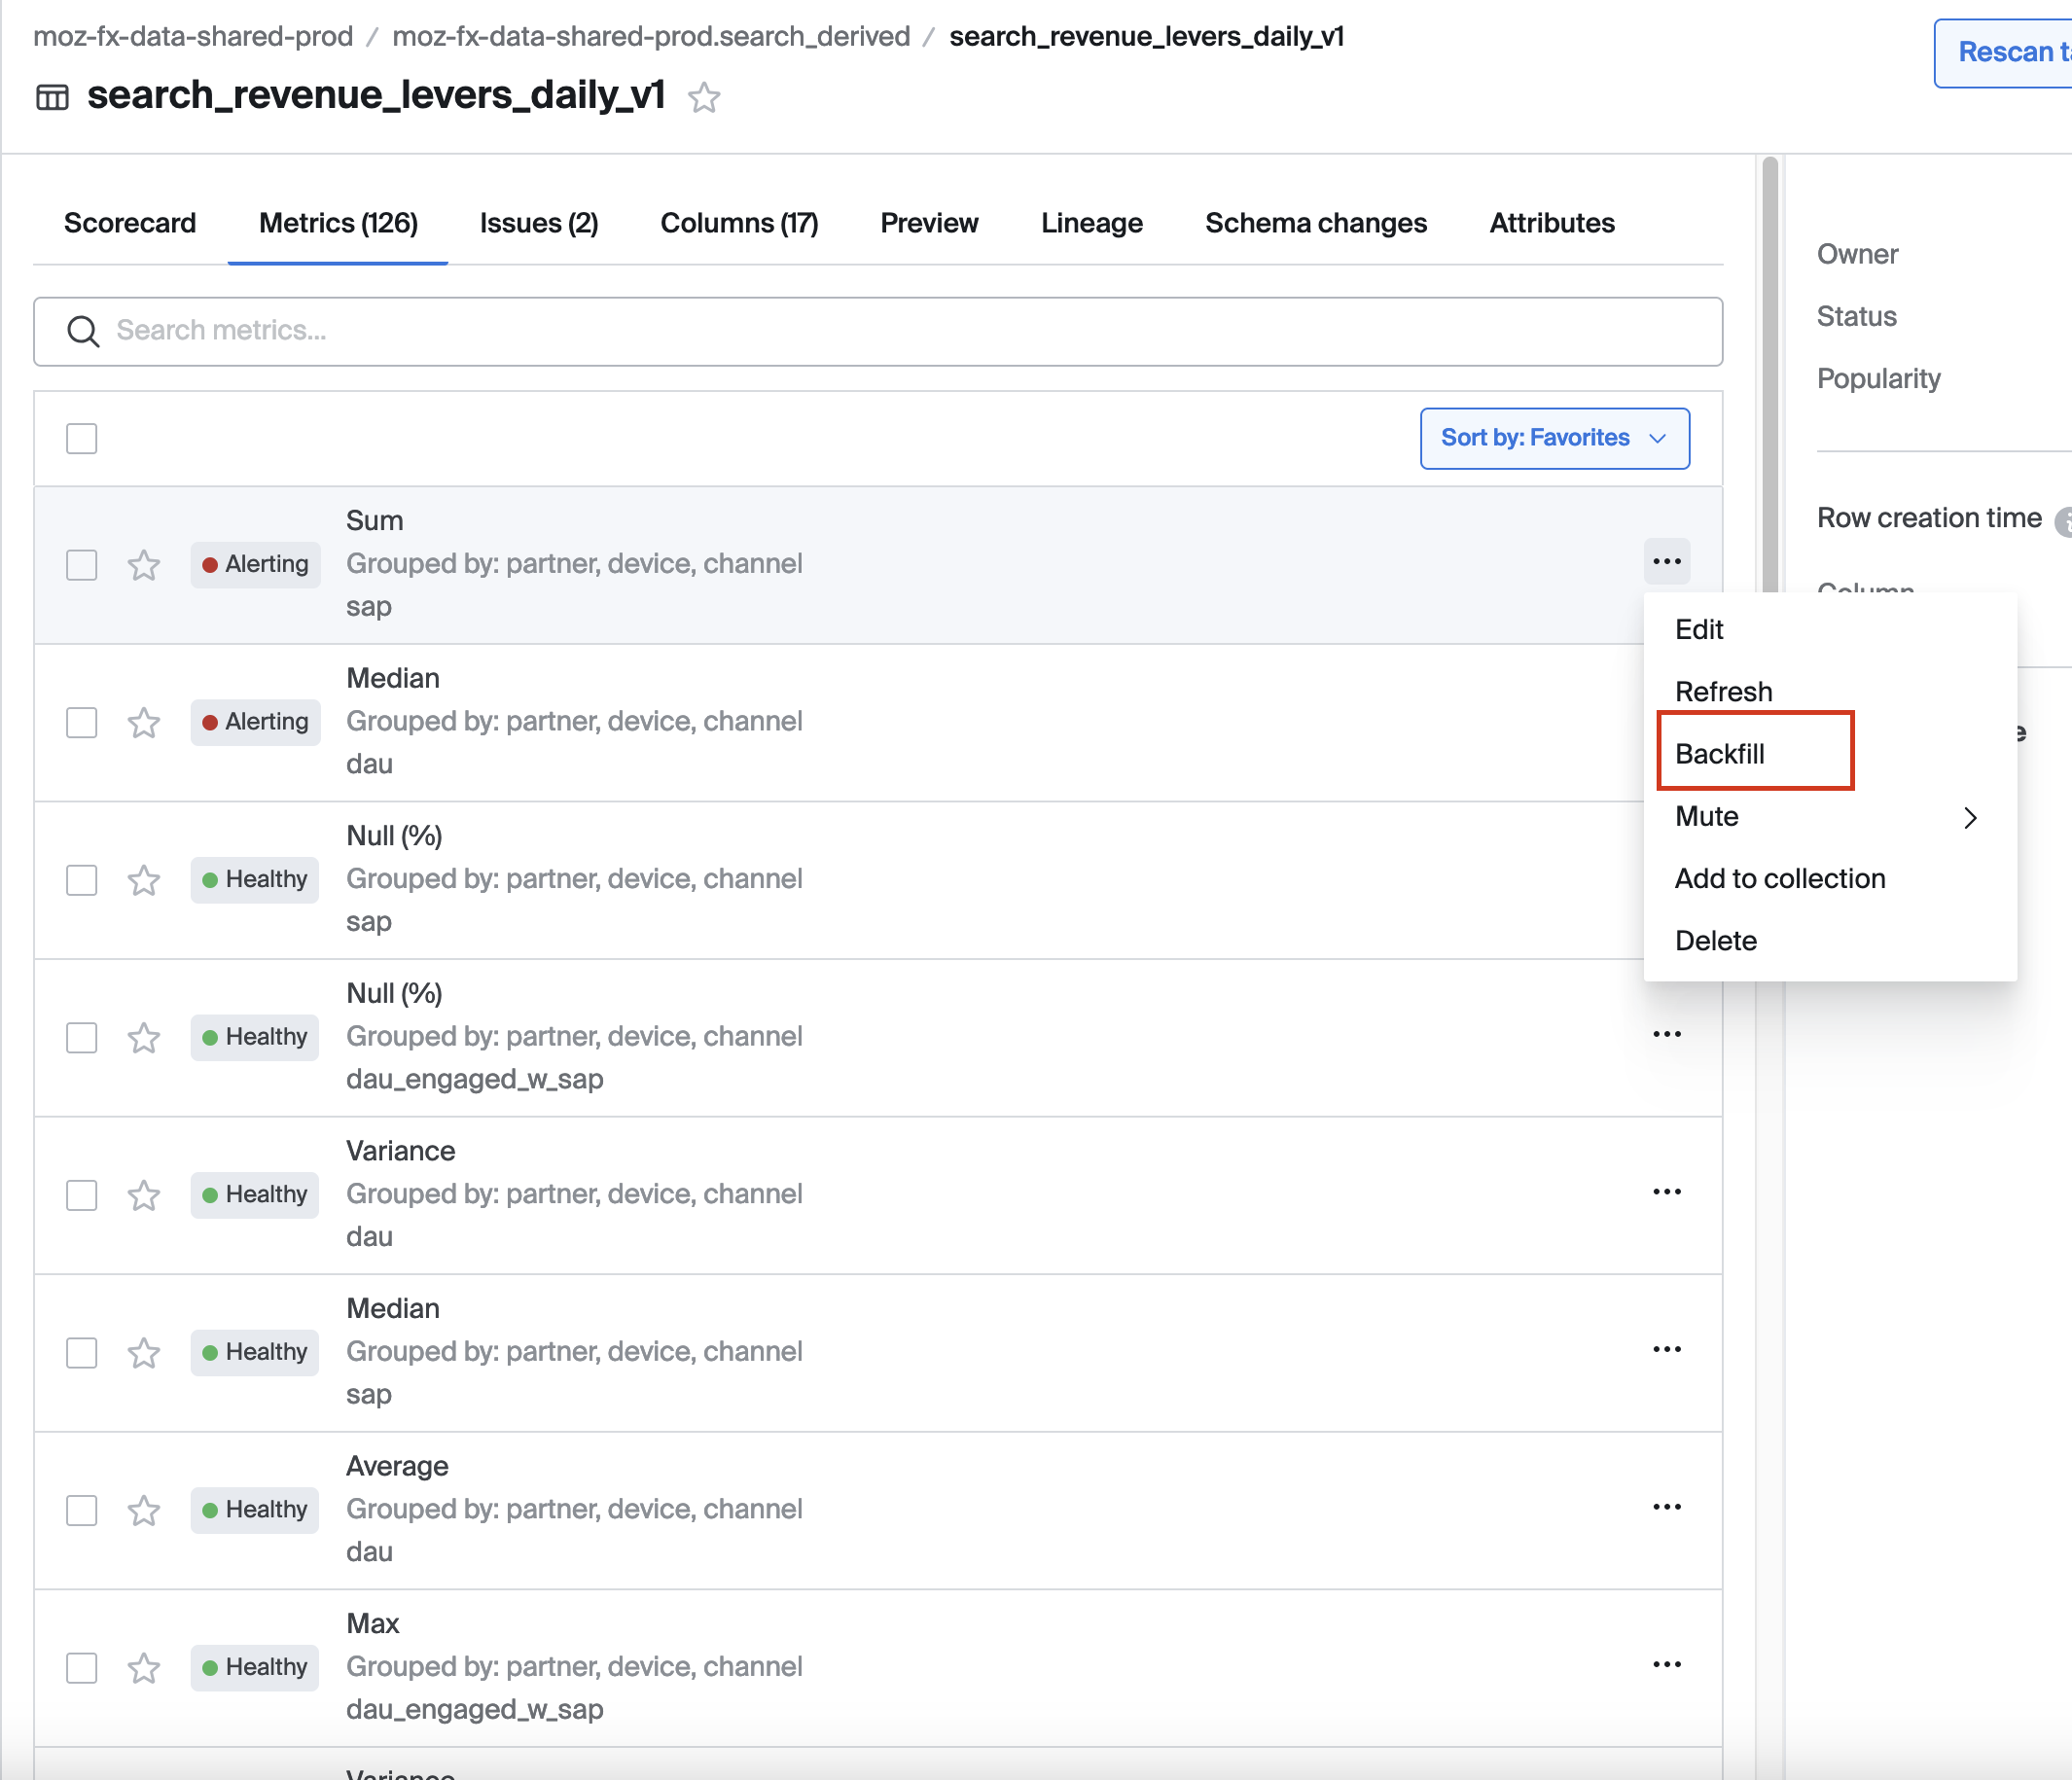This screenshot has height=1780, width=2072.
Task: Switch to the Issues (2) tab
Action: pyautogui.click(x=539, y=223)
